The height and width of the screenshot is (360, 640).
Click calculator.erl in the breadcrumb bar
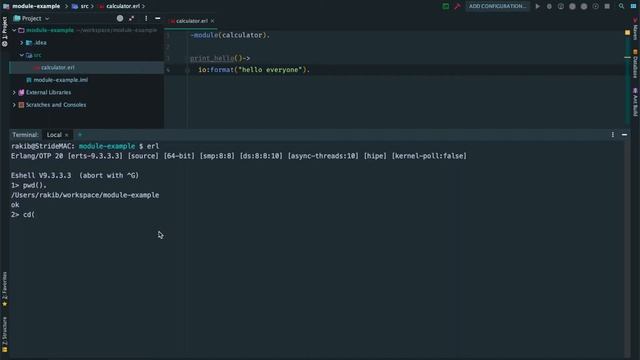123,6
